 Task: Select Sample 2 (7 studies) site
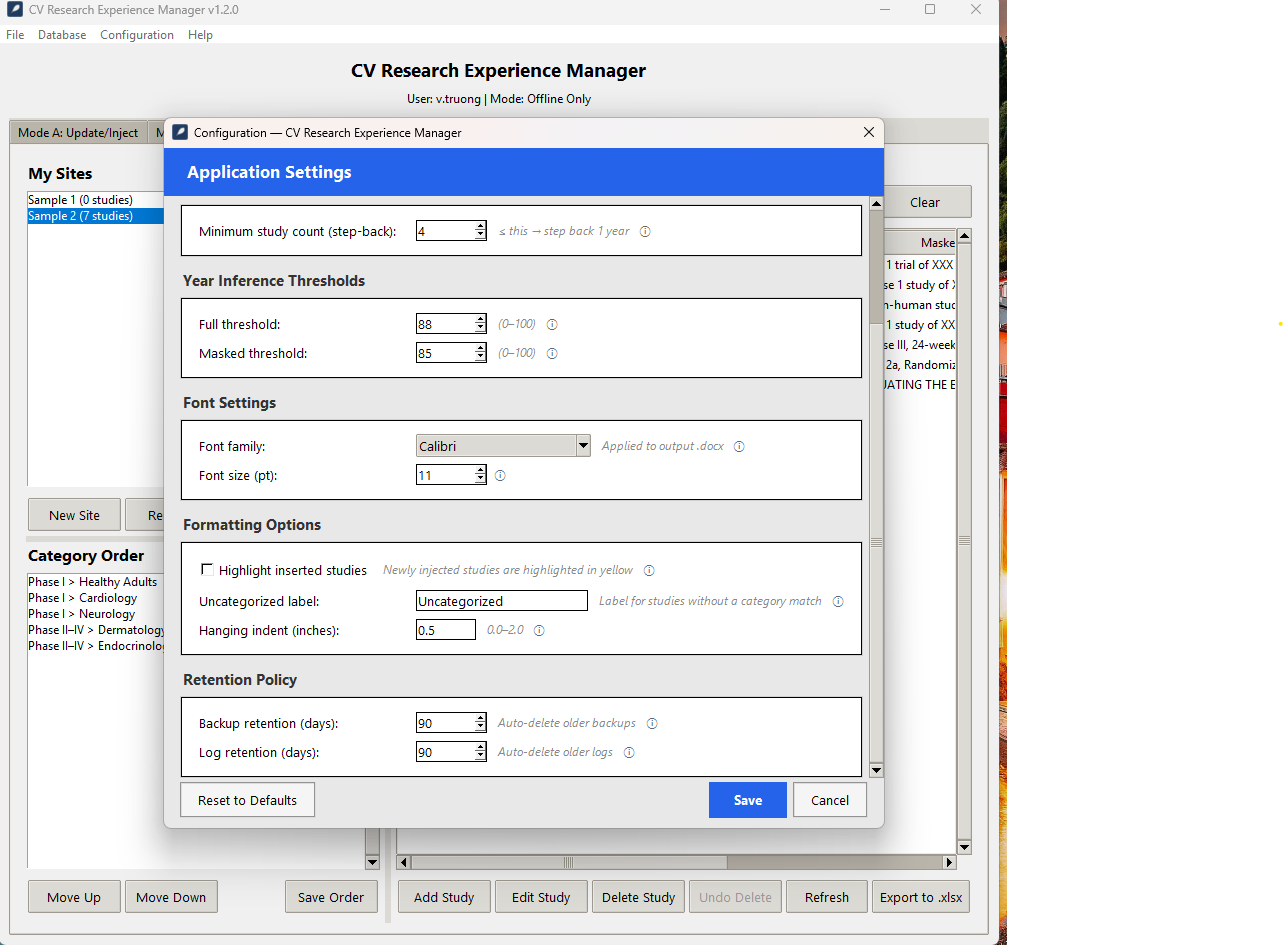pos(95,216)
